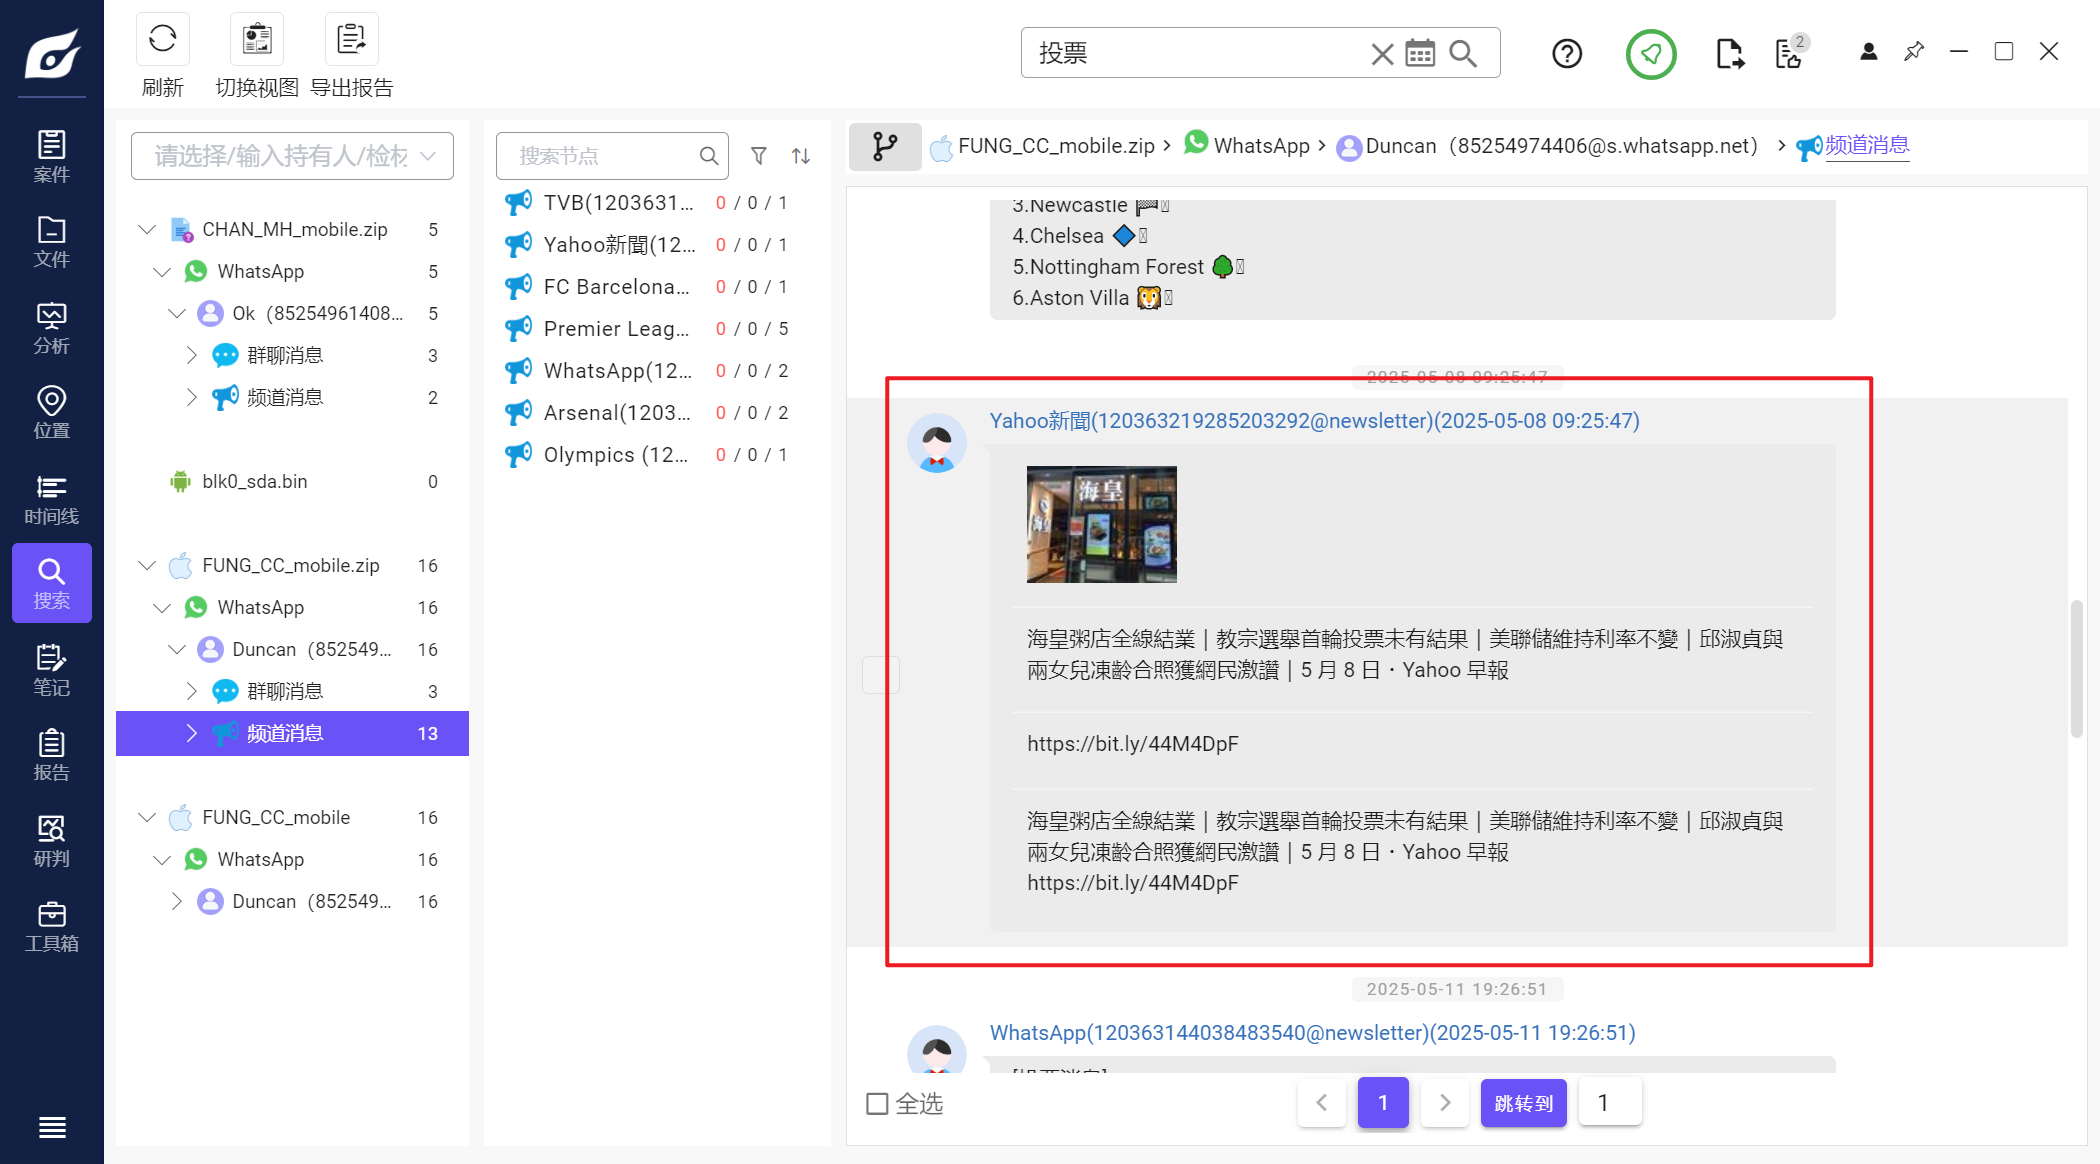Click the vertical scrollbar in message pane

coord(2077,668)
